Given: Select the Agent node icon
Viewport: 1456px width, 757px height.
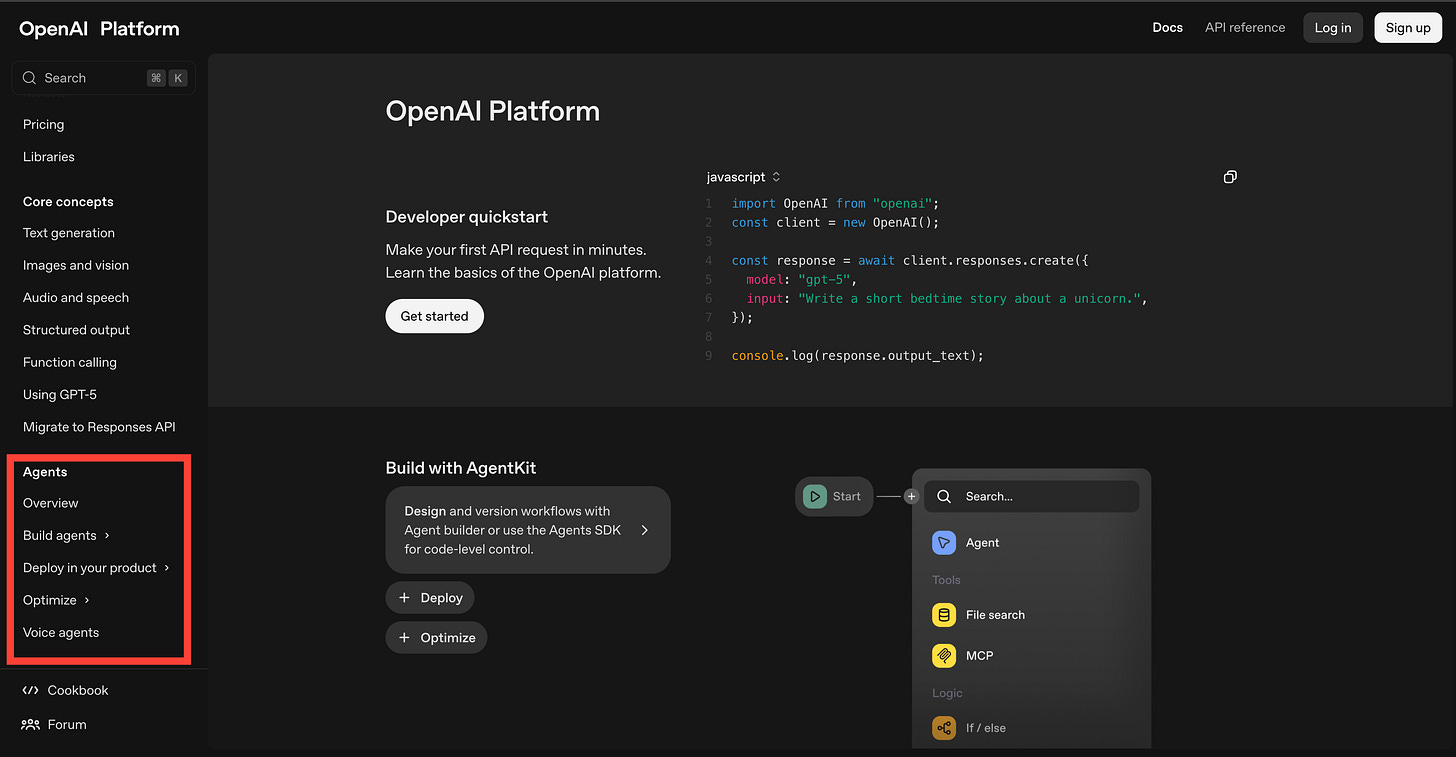Looking at the screenshot, I should (944, 542).
